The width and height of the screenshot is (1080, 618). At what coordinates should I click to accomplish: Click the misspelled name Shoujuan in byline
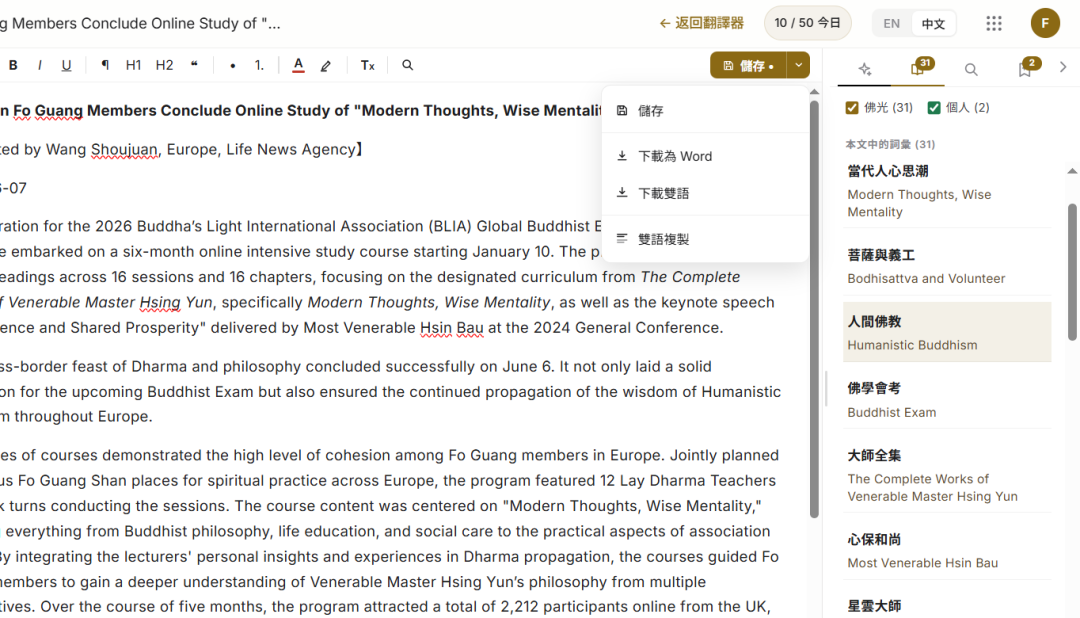tap(124, 150)
